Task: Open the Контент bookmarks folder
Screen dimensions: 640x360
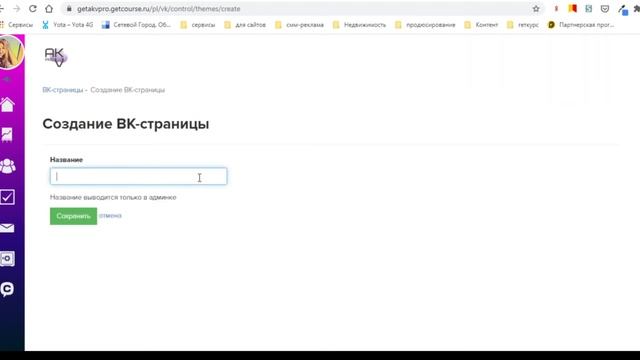Action: 481,25
